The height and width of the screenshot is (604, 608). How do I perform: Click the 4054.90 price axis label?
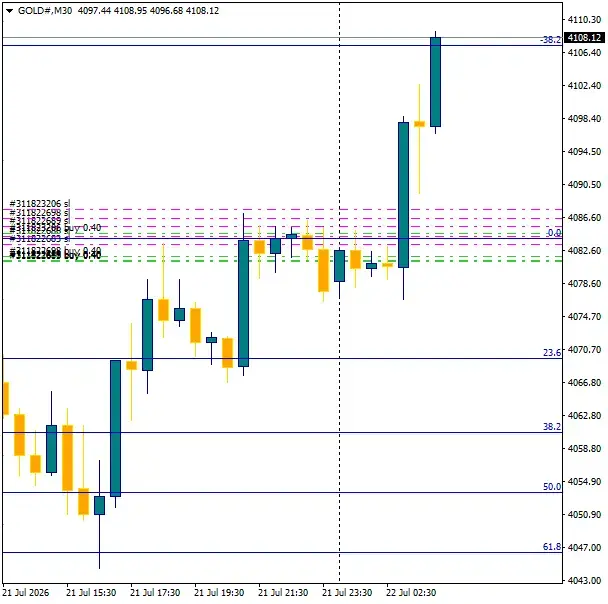point(584,481)
